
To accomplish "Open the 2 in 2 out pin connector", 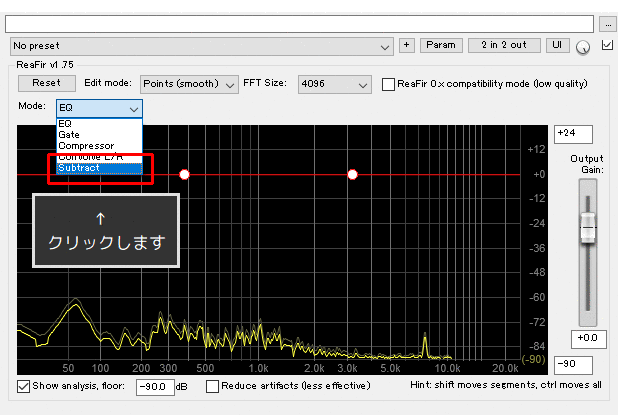I will [510, 45].
